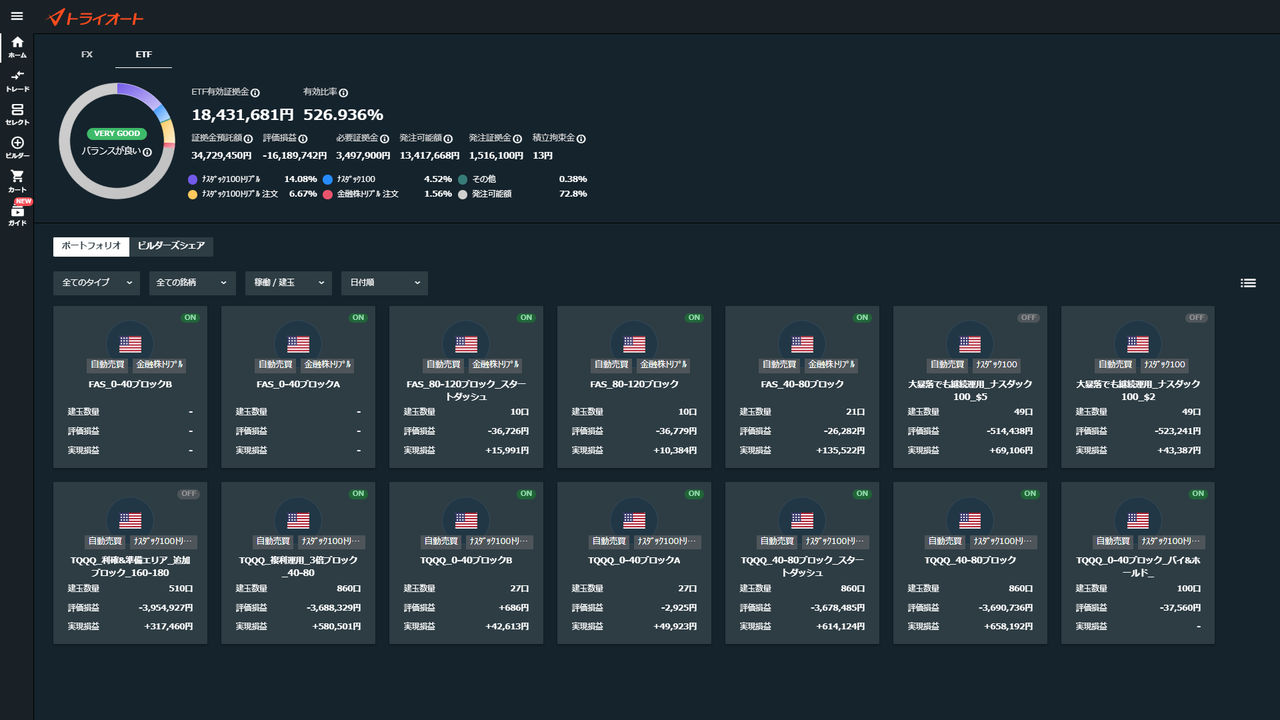Open the カート sidebar section
The width and height of the screenshot is (1280, 720).
(x=17, y=181)
